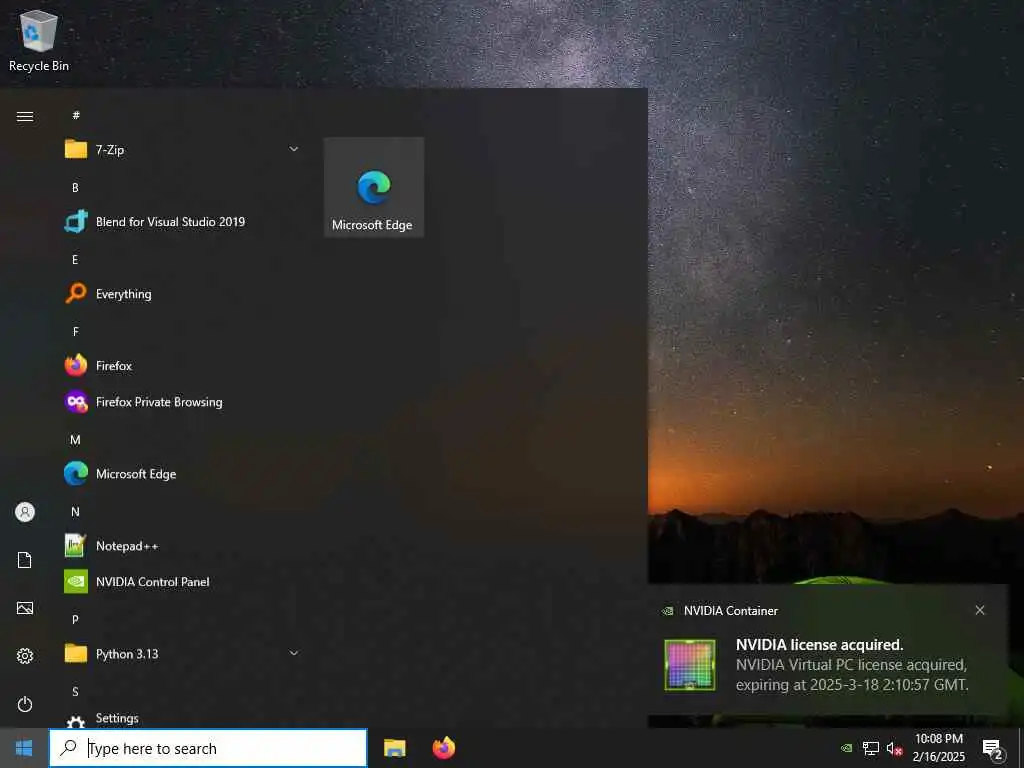Click the Power button in Start sidebar
This screenshot has height=768, width=1024.
(25, 704)
